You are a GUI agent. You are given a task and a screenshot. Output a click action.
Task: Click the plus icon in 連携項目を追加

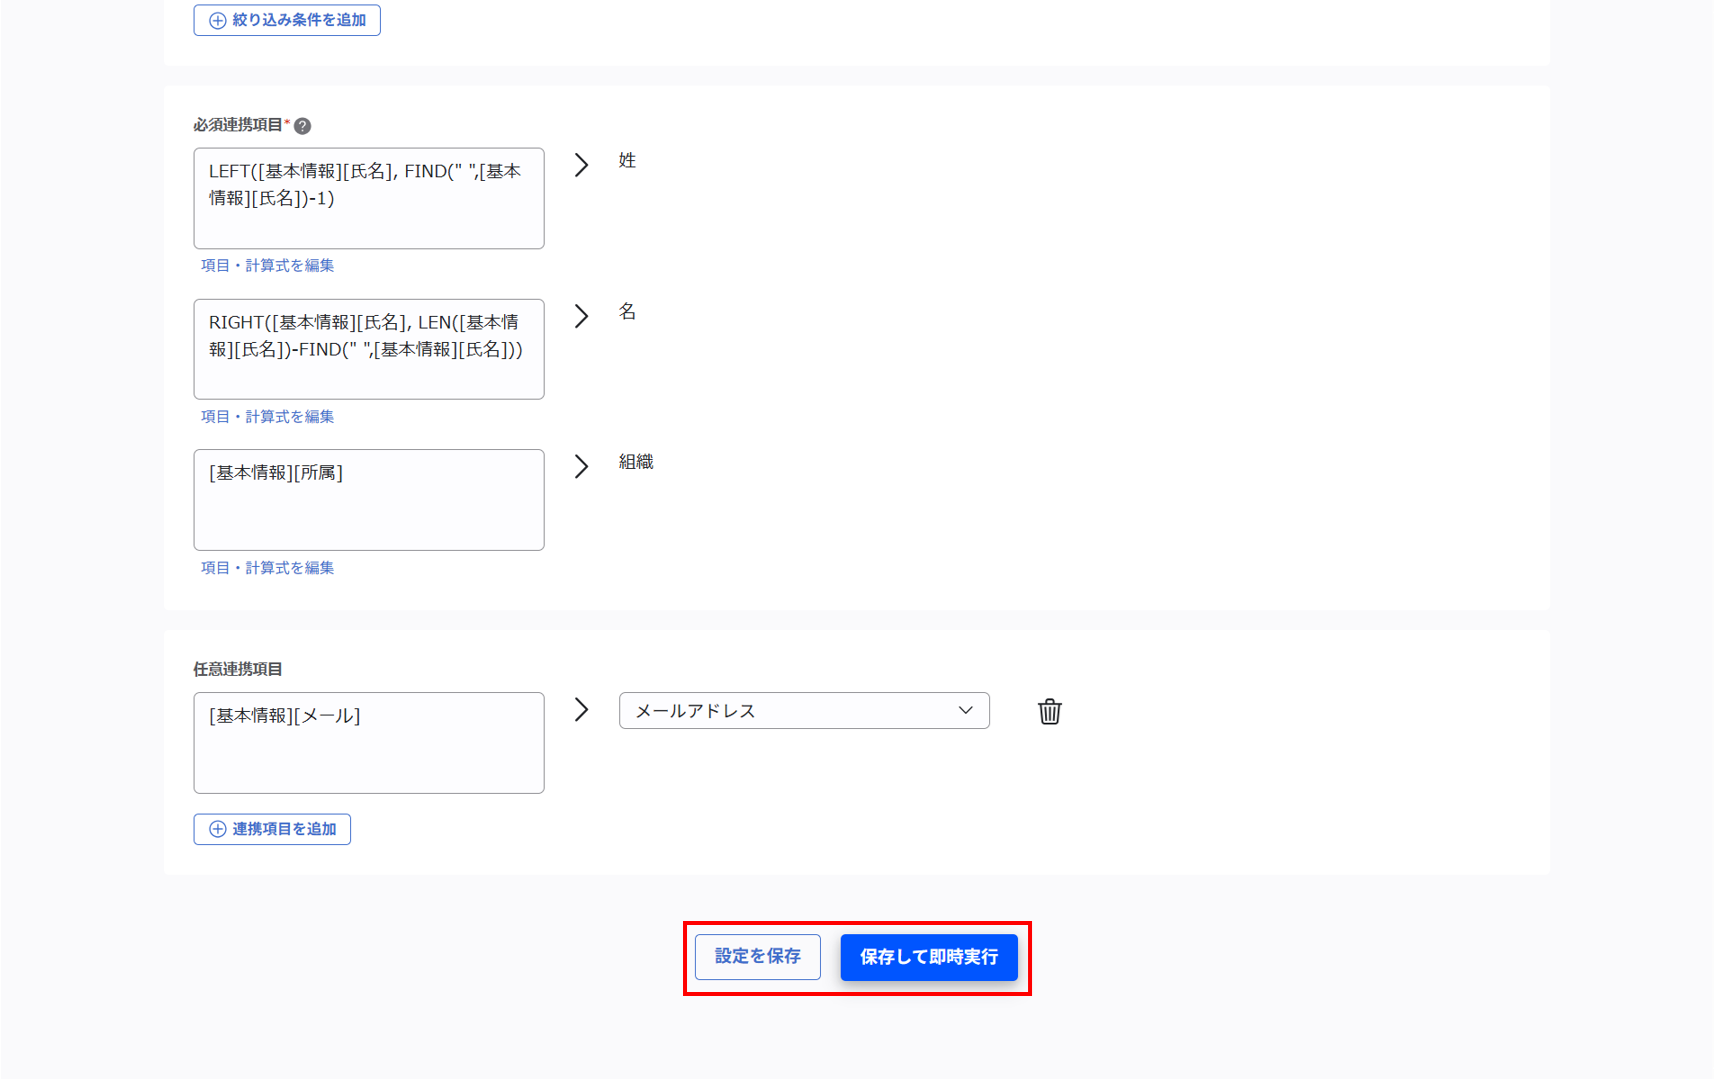[x=217, y=829]
